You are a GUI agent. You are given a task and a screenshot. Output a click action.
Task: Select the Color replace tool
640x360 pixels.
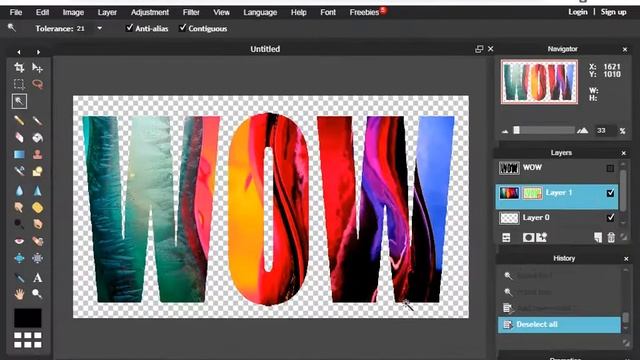tap(19, 171)
